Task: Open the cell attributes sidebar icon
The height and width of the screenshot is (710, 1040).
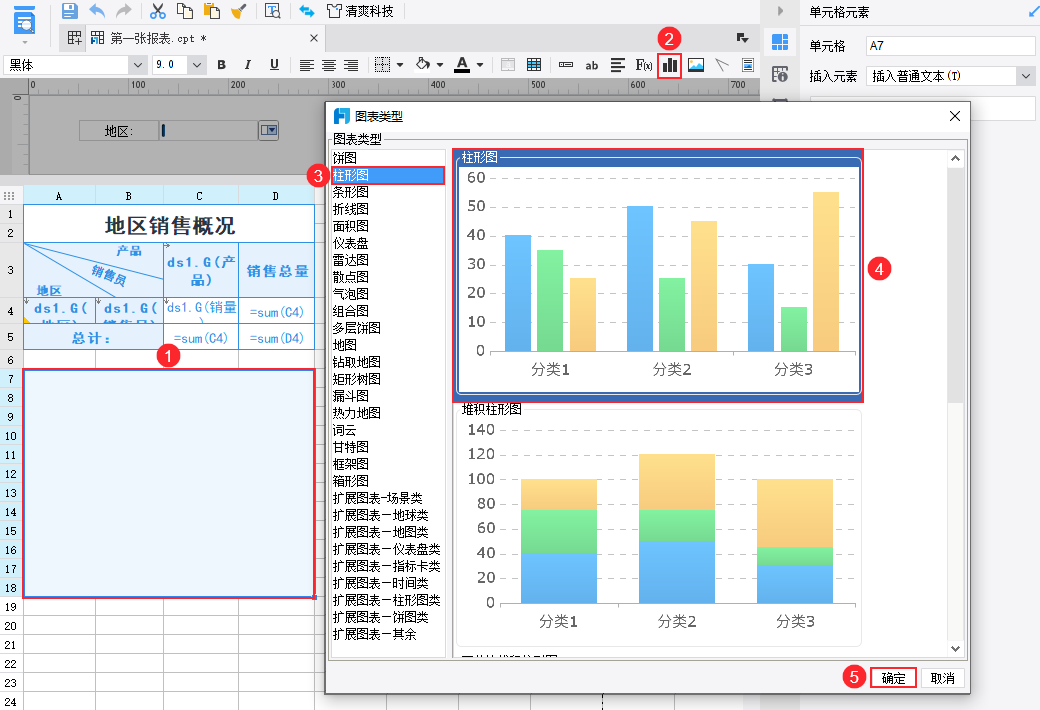Action: pyautogui.click(x=780, y=74)
